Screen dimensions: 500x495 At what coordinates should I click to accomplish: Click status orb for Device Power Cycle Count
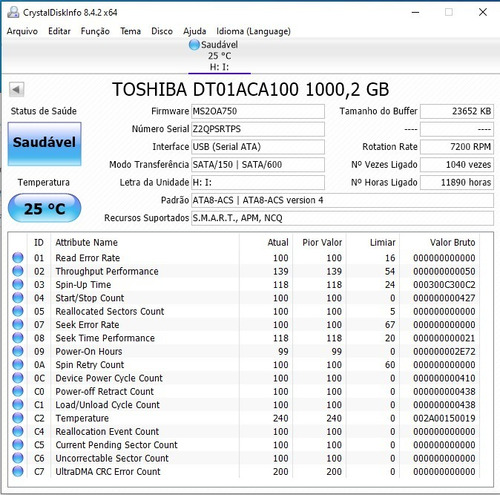[x=18, y=378]
